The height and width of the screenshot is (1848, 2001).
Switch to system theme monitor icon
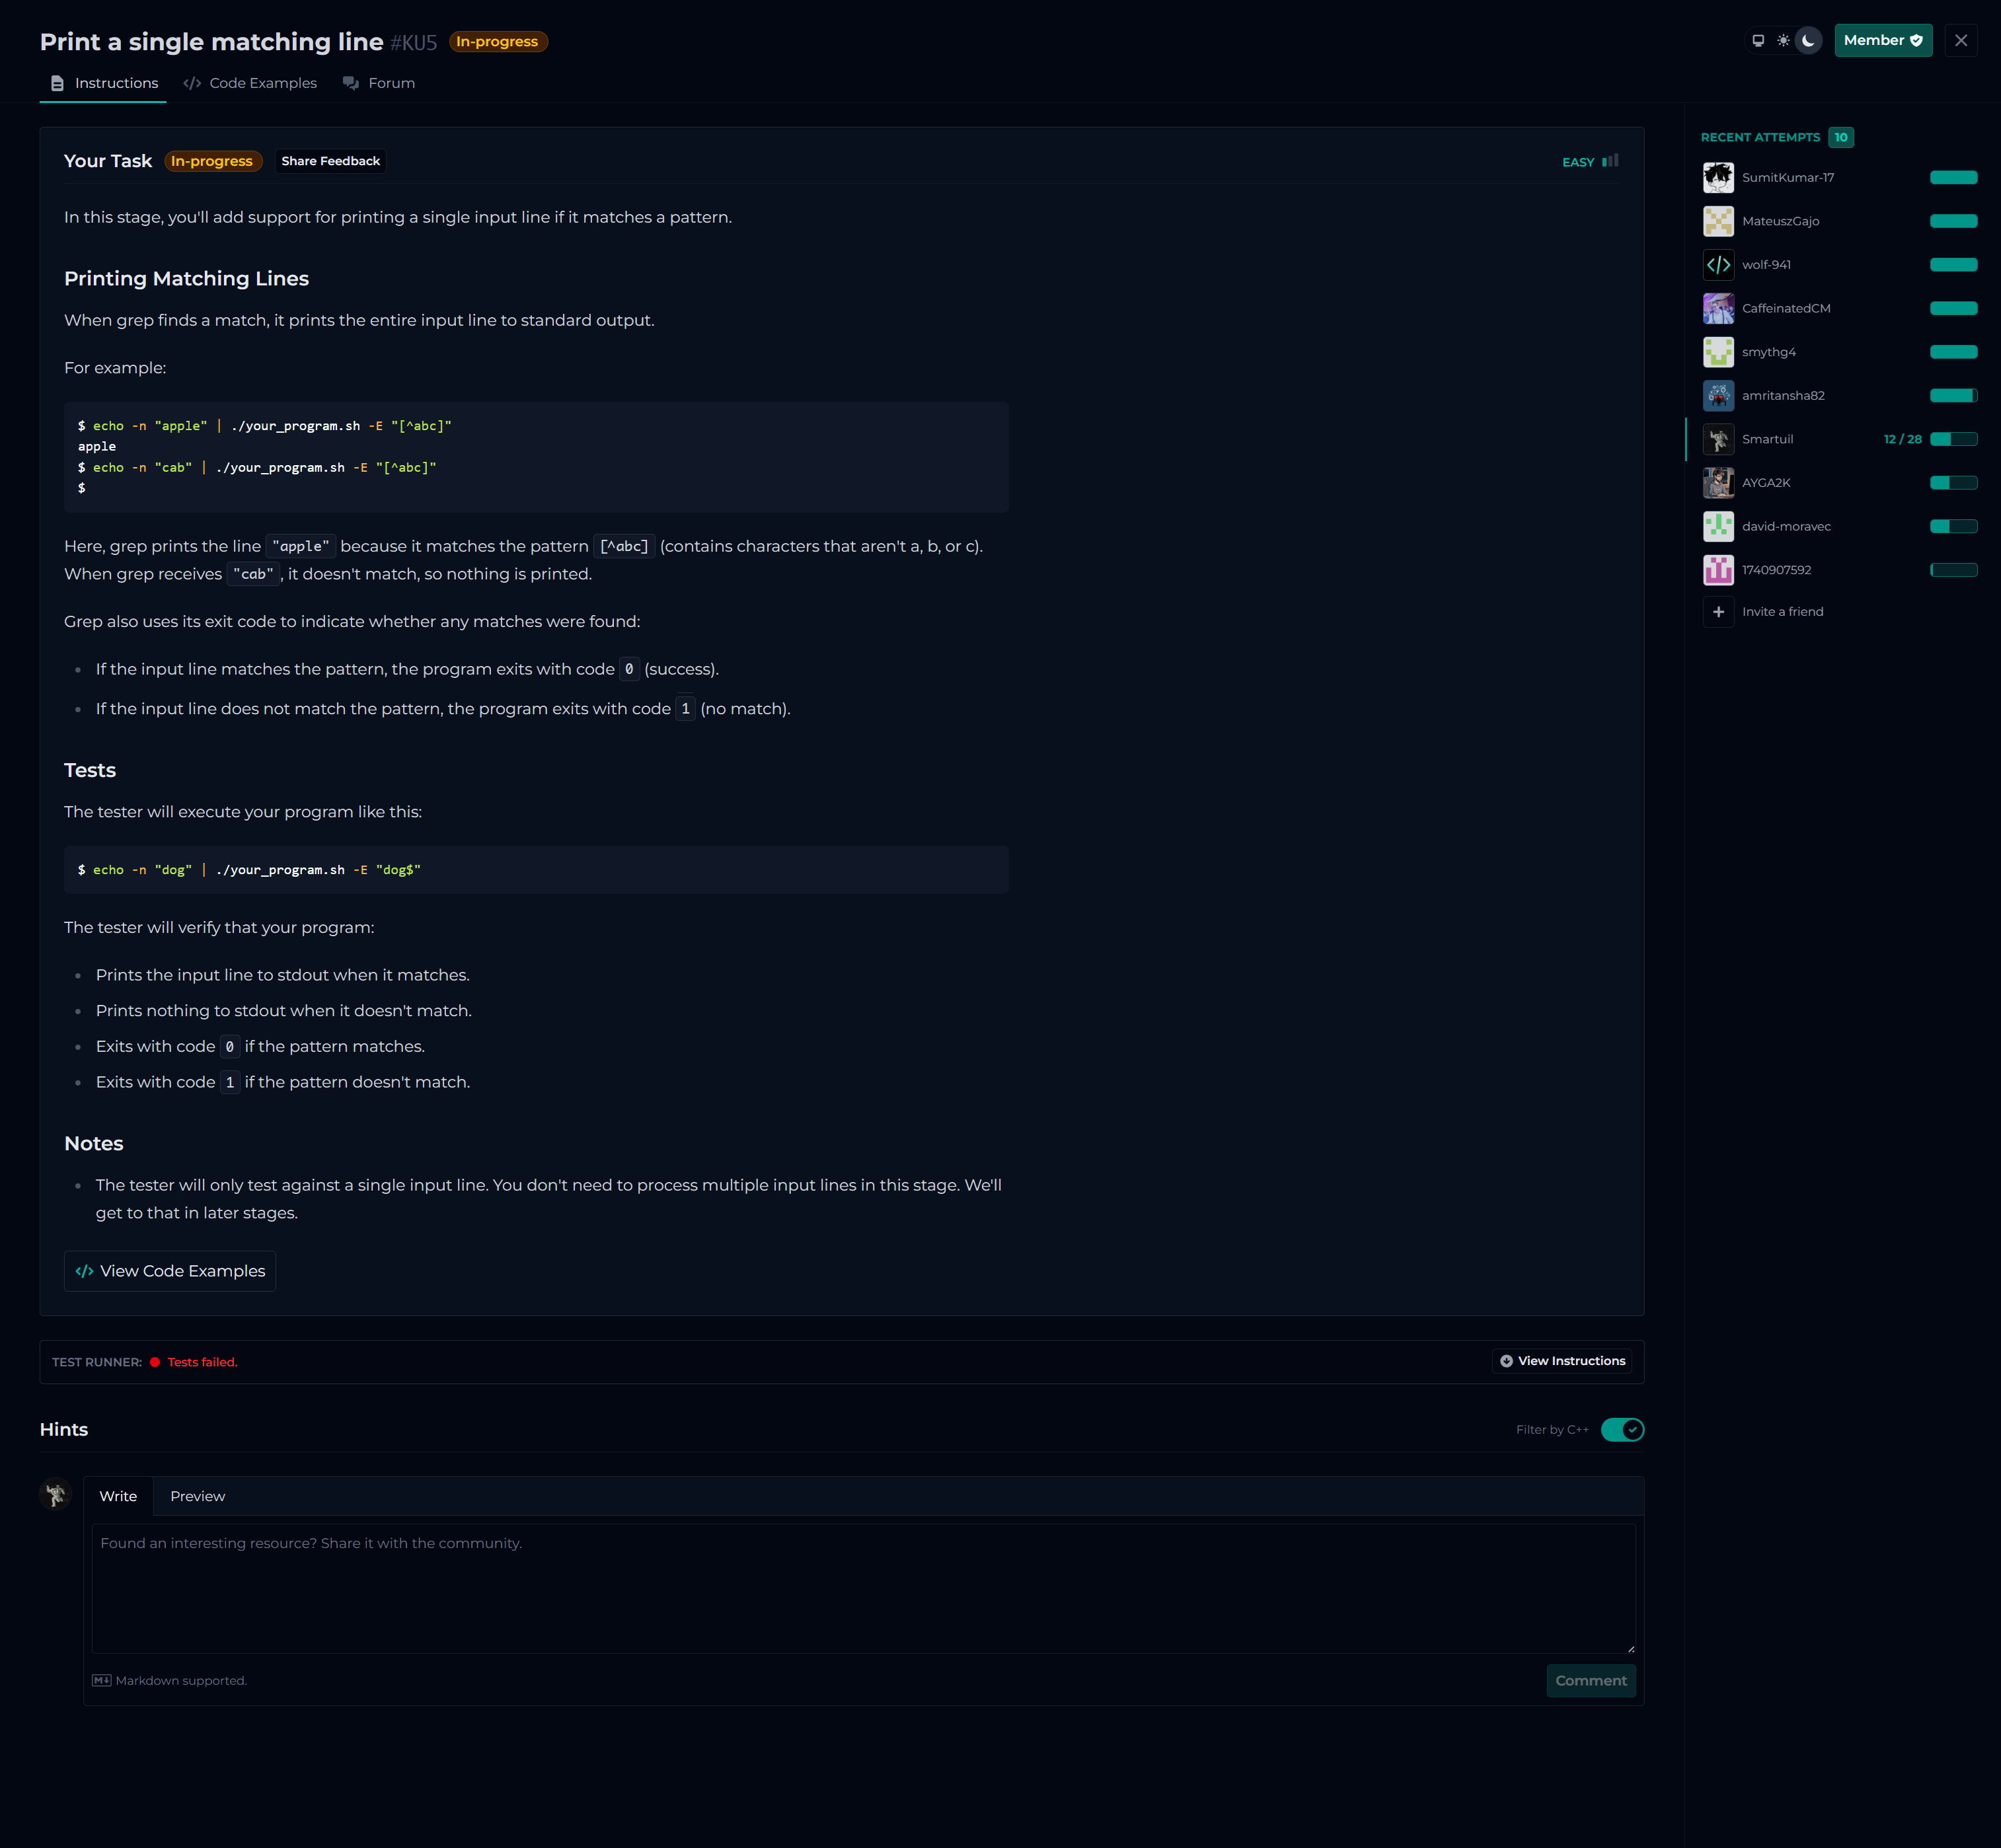[1758, 41]
